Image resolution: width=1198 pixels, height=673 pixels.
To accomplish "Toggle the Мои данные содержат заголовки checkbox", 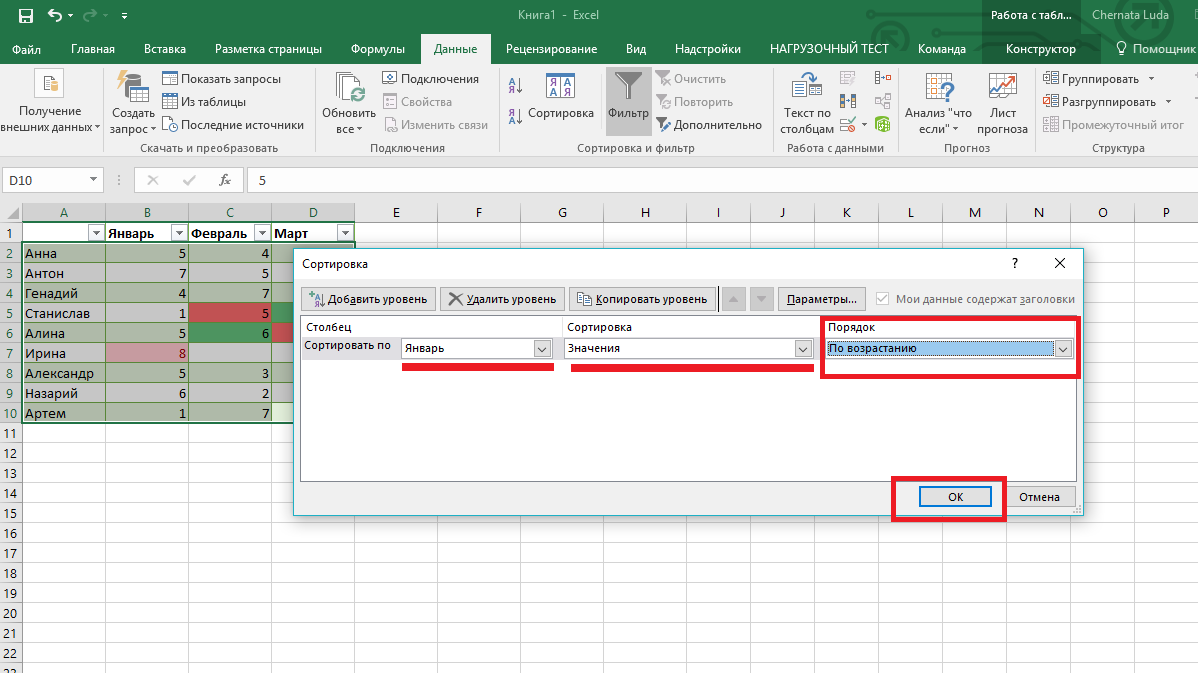I will click(883, 298).
